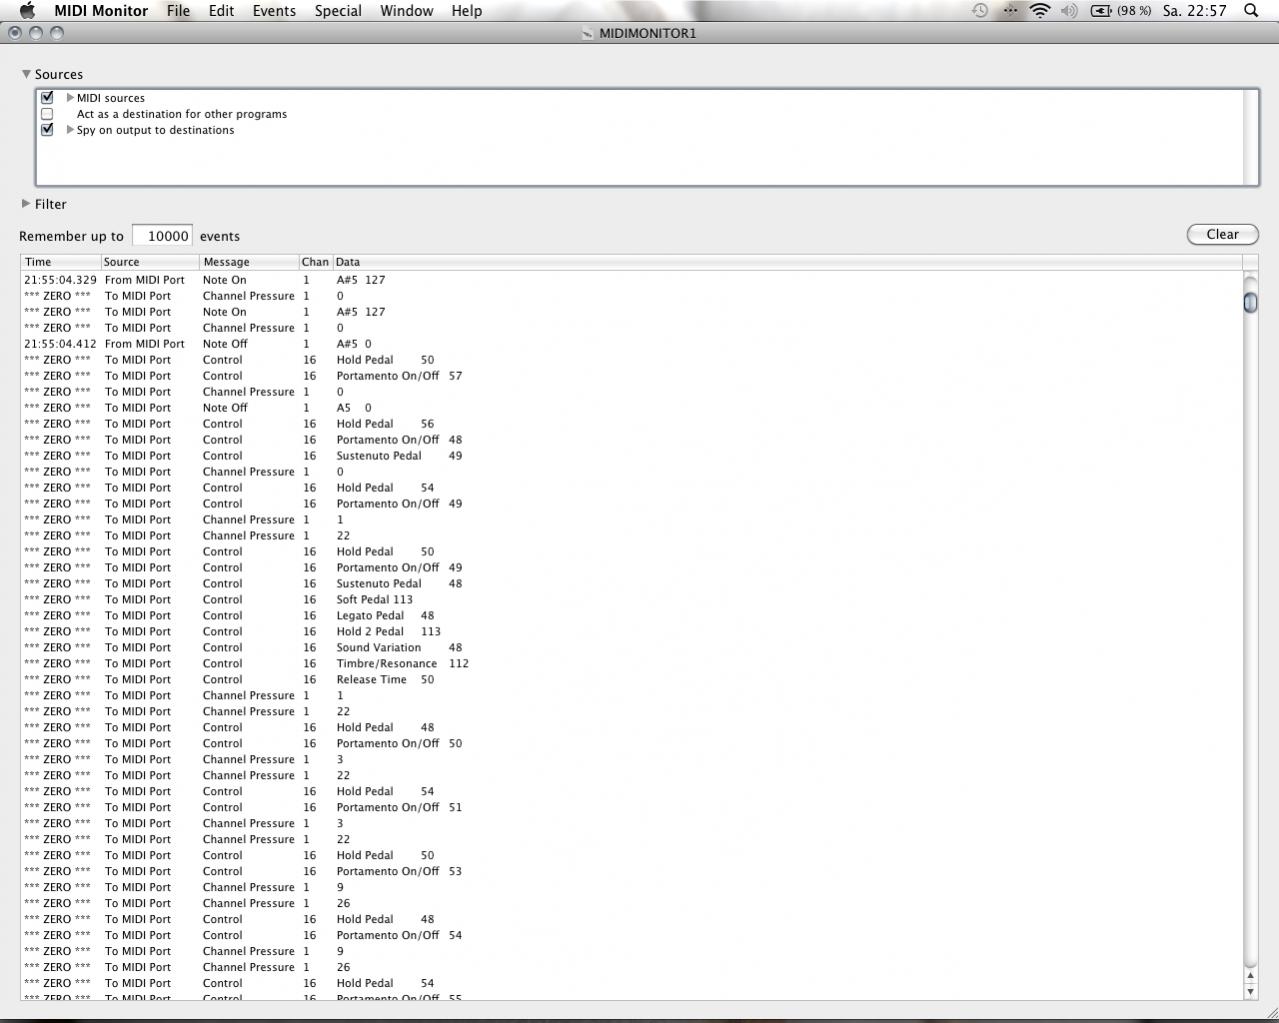Image resolution: width=1279 pixels, height=1023 pixels.
Task: Open the Special menu
Action: pyautogui.click(x=338, y=10)
